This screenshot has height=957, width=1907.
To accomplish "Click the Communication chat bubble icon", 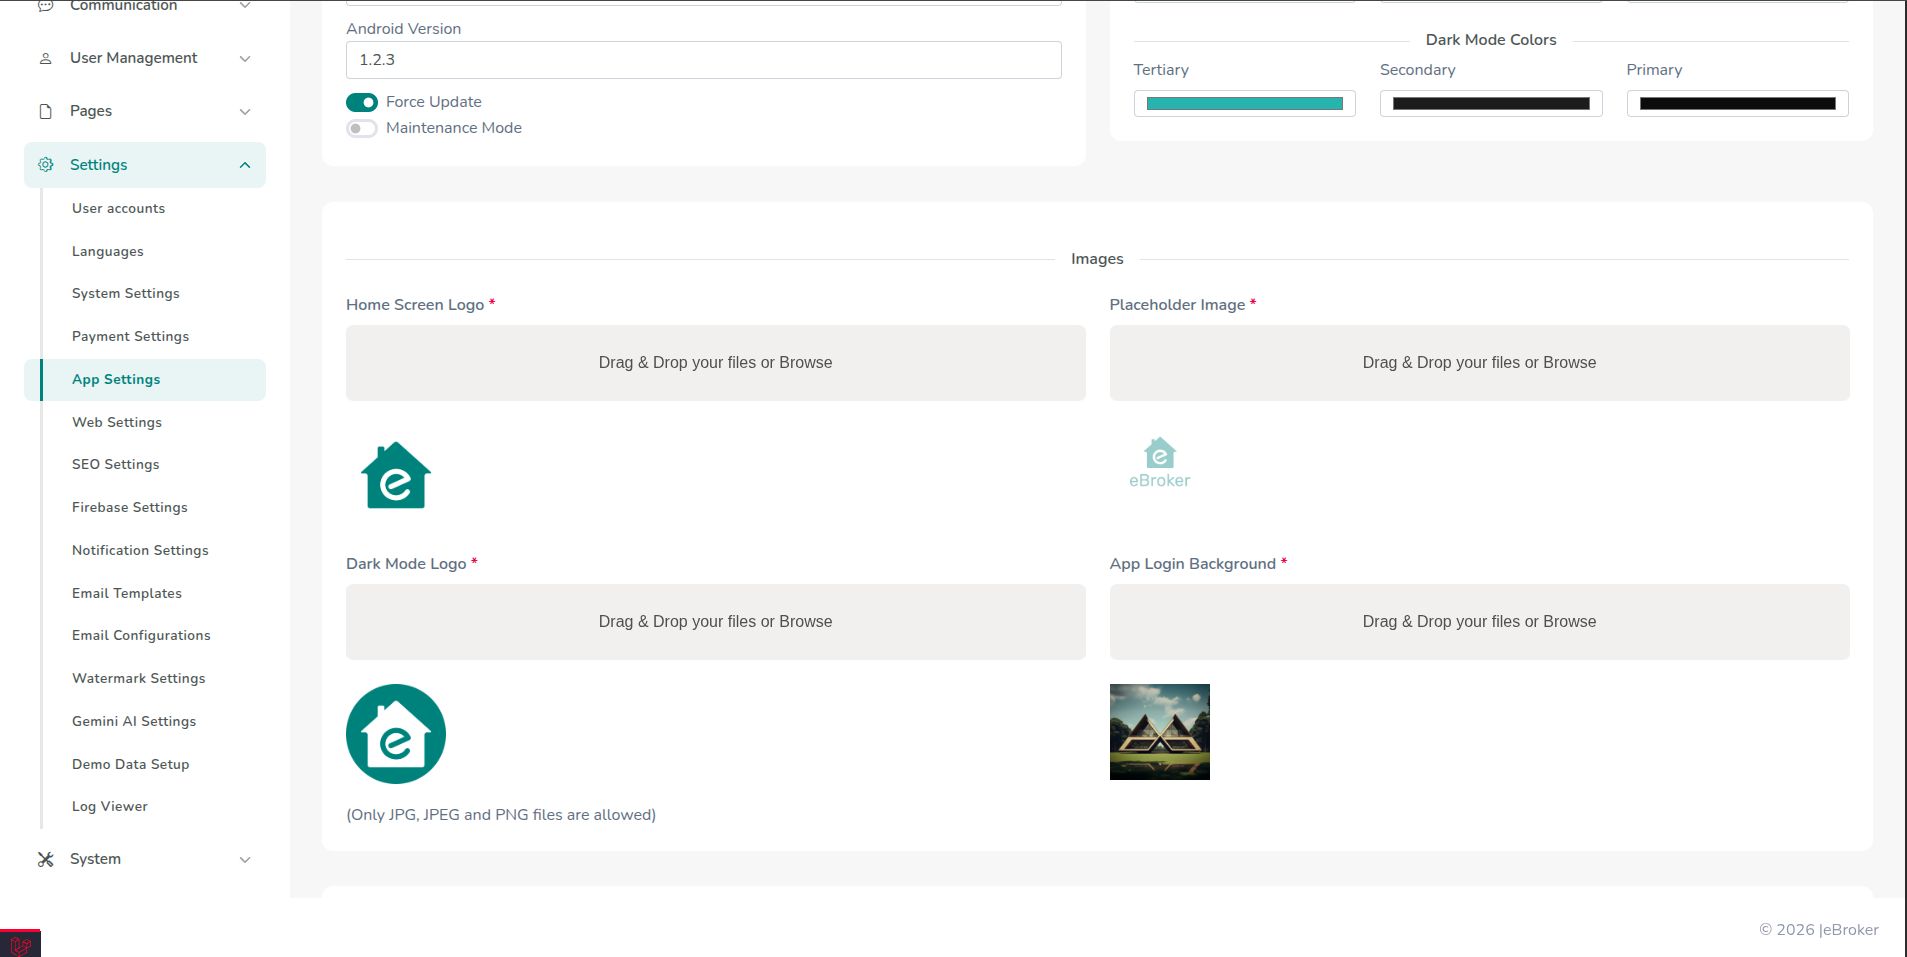I will point(45,6).
